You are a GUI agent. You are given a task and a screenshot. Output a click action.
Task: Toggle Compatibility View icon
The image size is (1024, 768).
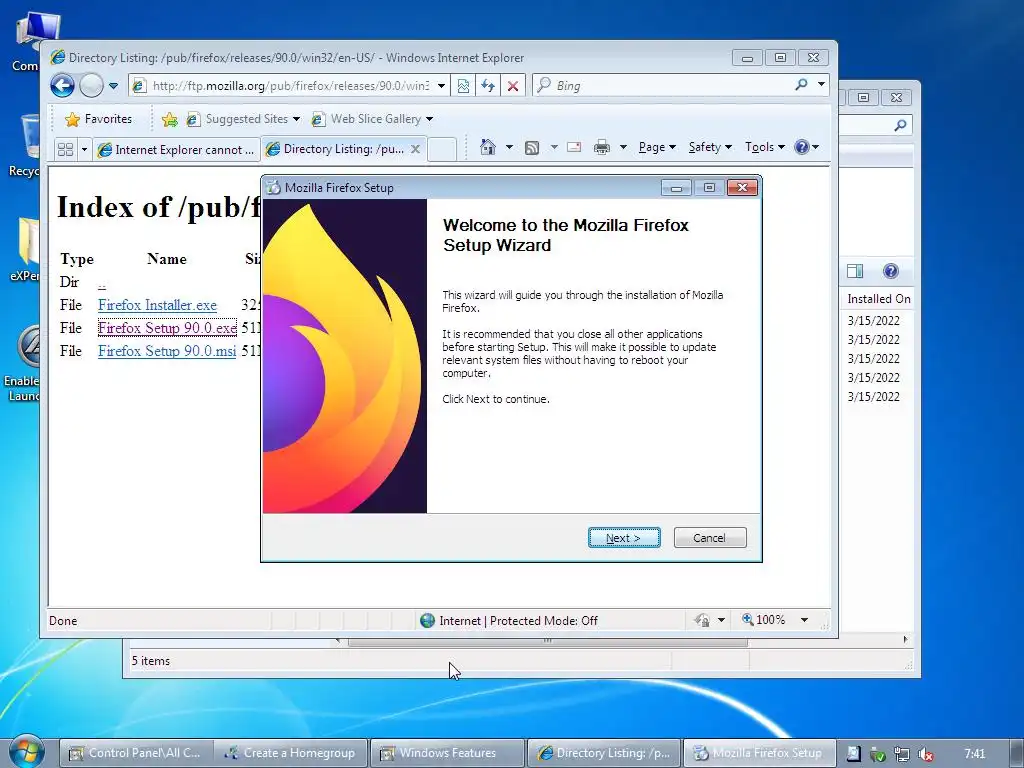tap(463, 86)
